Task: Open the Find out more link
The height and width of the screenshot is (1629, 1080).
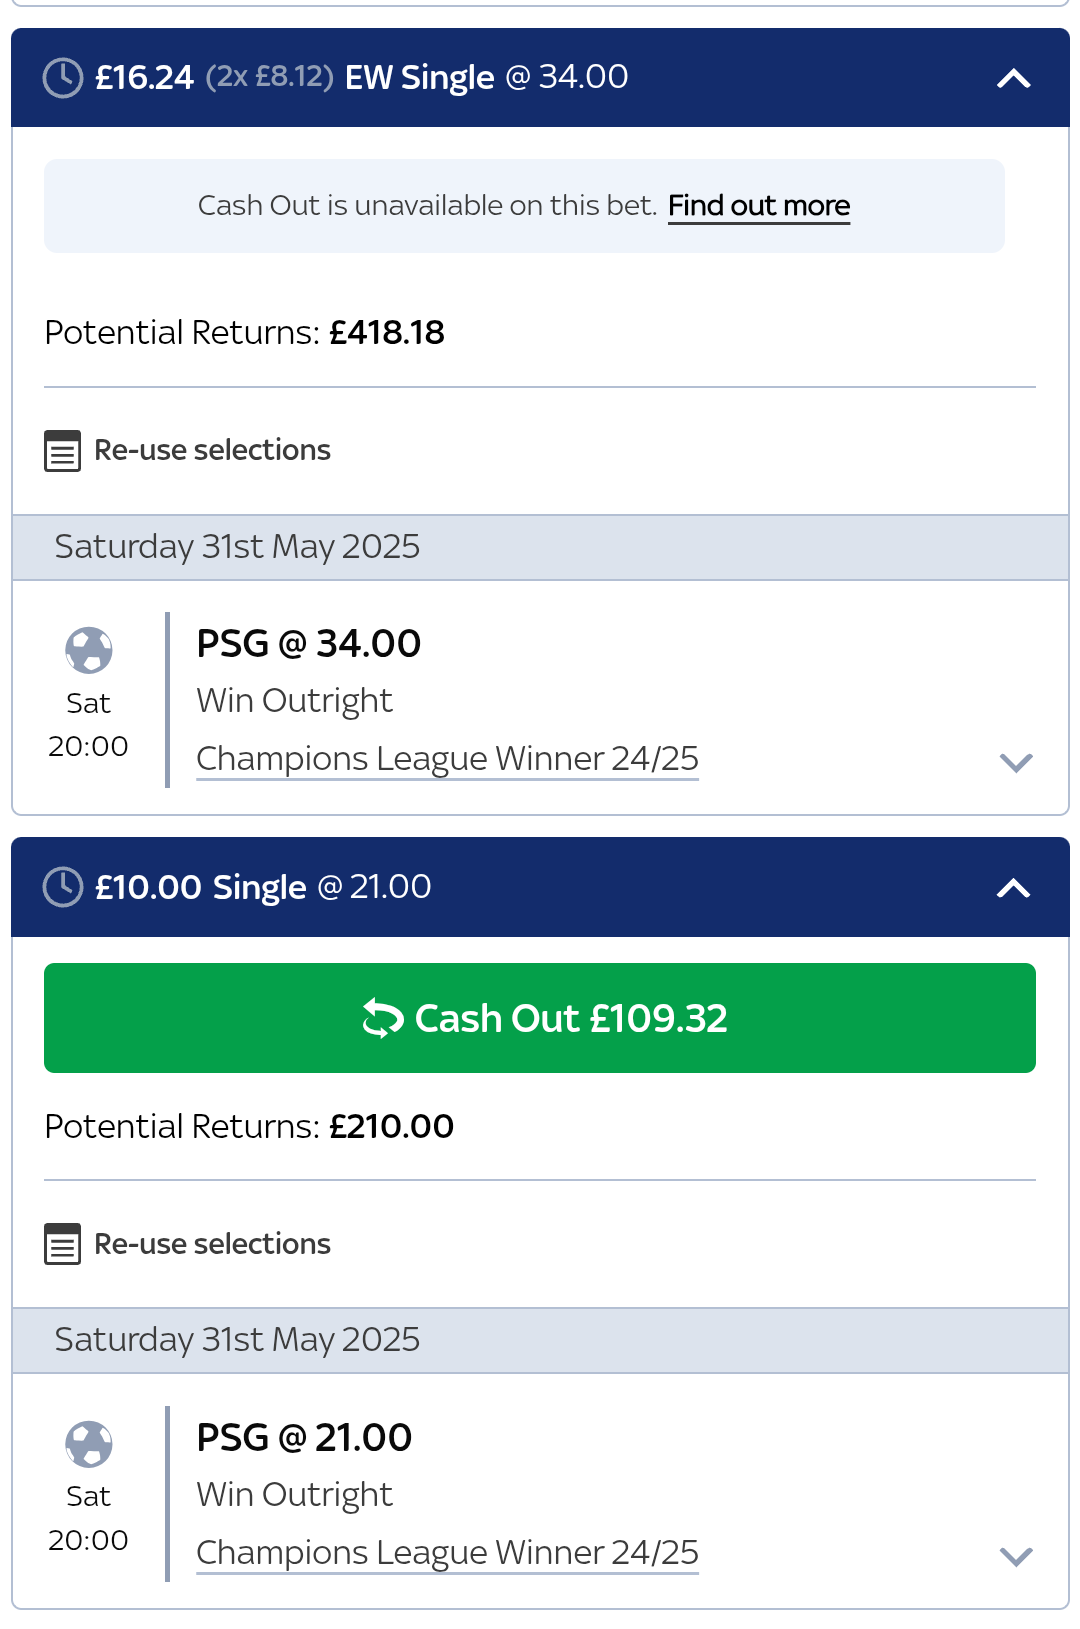Action: (759, 206)
